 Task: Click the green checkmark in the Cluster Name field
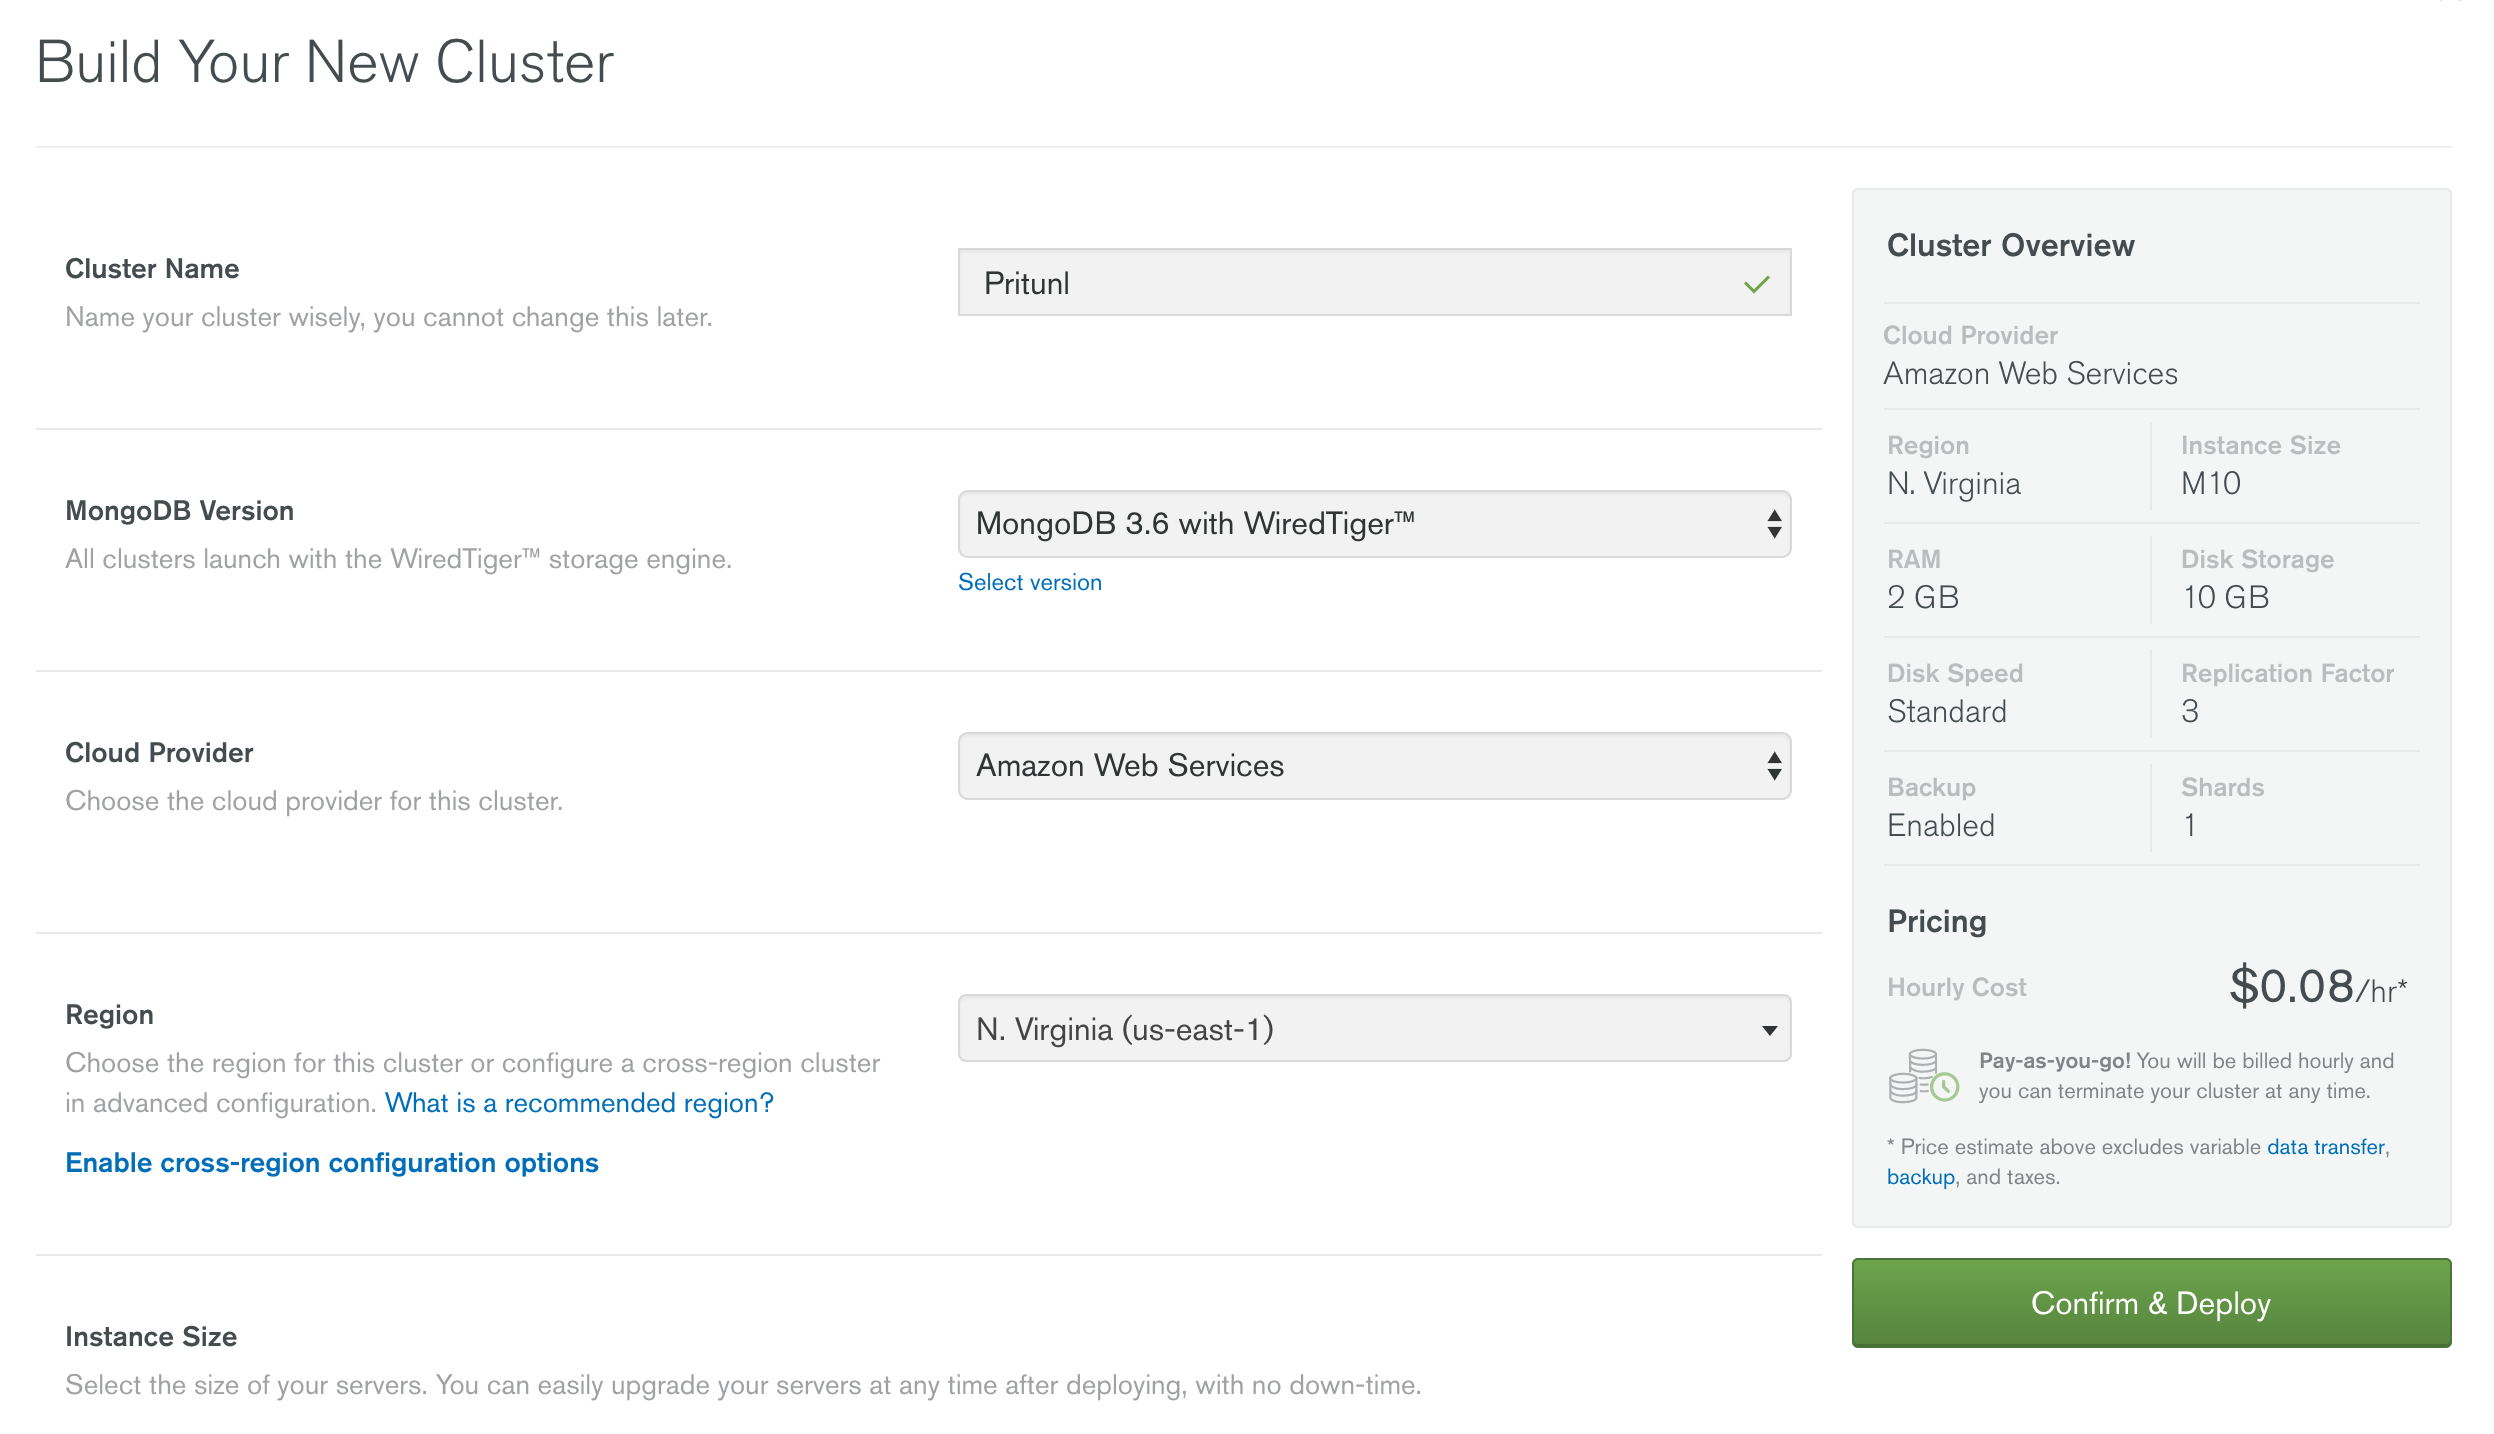pyautogui.click(x=1756, y=284)
